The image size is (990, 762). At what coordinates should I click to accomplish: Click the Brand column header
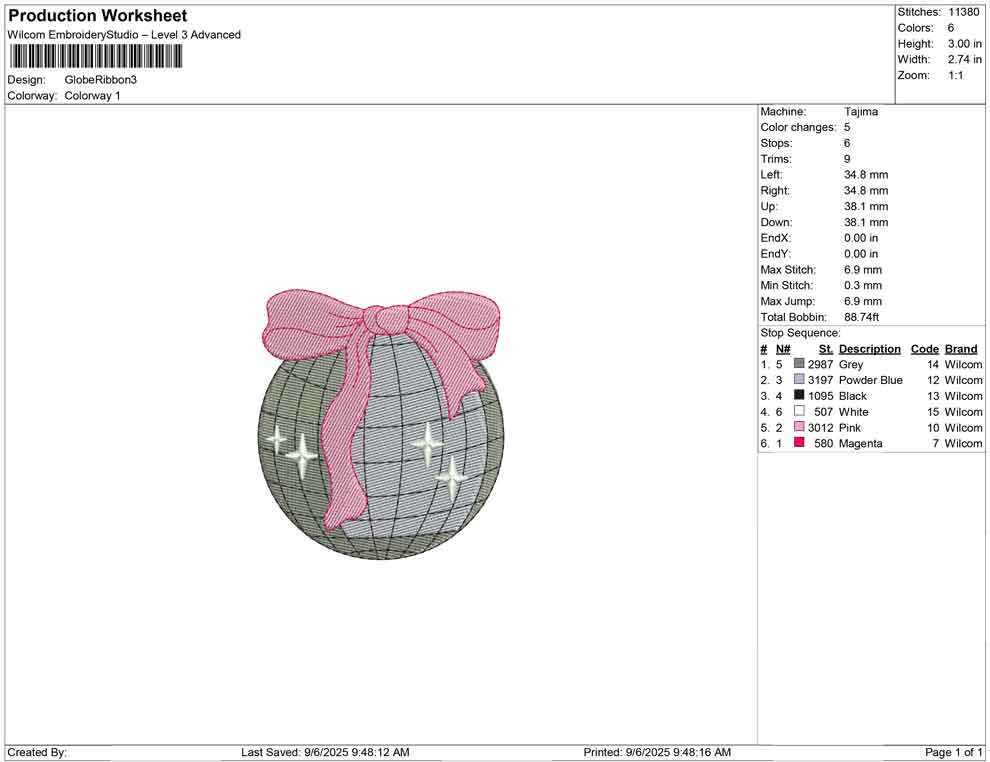coord(961,349)
